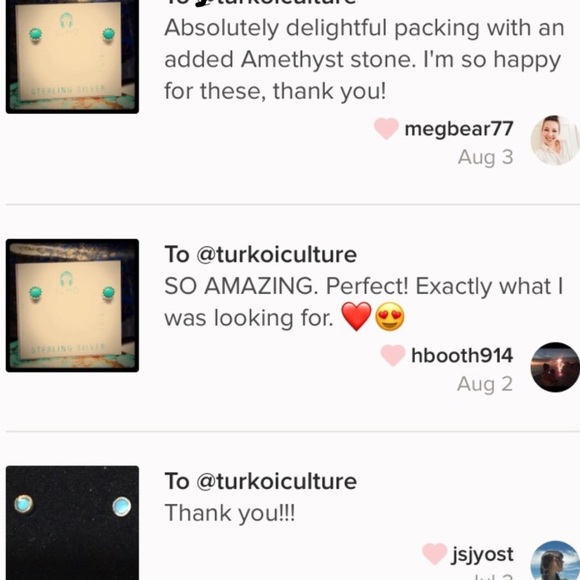This screenshot has height=580, width=580.
Task: Open the turquoise earrings photo in the top review
Action: pos(72,56)
